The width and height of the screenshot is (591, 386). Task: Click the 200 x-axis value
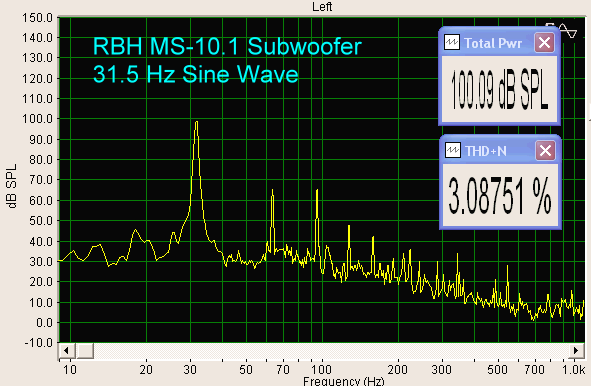click(x=398, y=369)
